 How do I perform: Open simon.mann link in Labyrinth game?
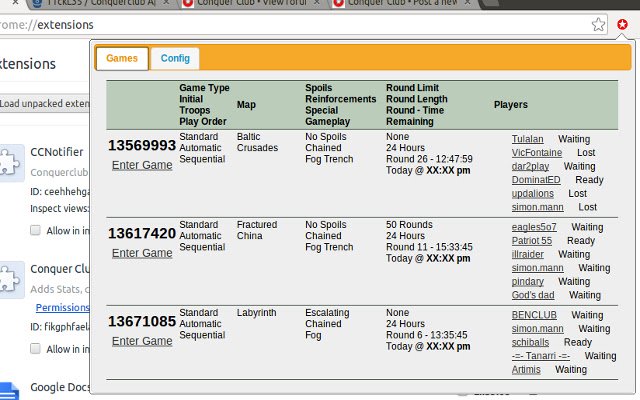(538, 329)
